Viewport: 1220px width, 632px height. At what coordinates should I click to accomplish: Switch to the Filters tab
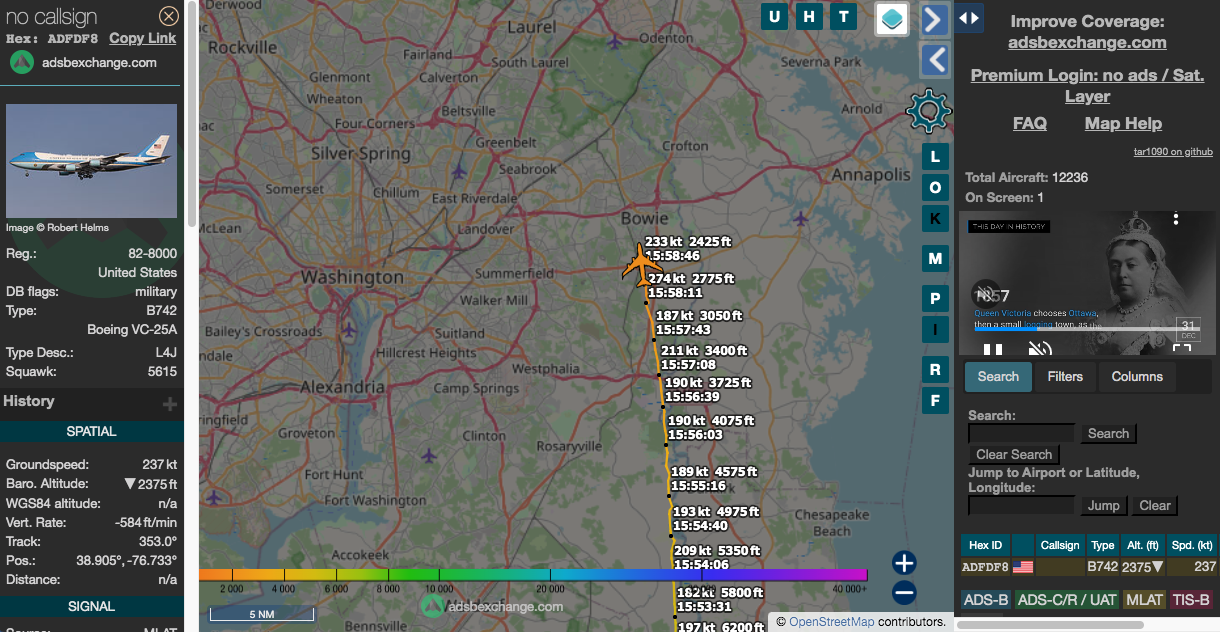coord(1065,377)
